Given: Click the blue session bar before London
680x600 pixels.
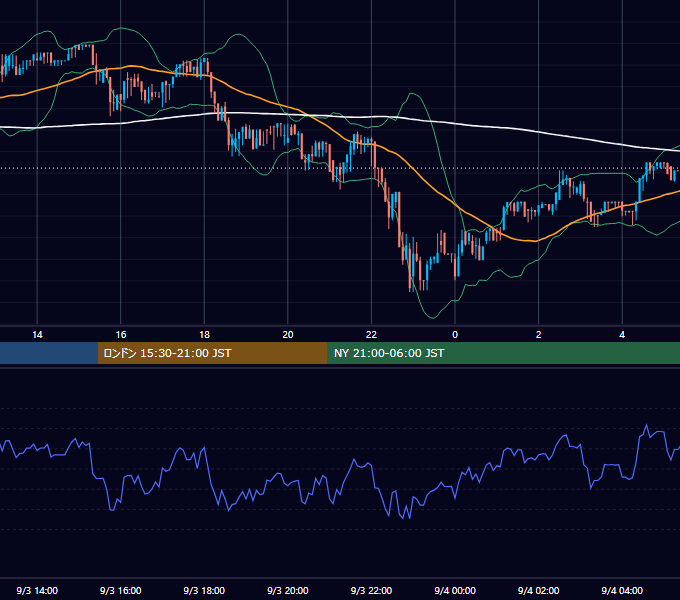Looking at the screenshot, I should tap(49, 353).
